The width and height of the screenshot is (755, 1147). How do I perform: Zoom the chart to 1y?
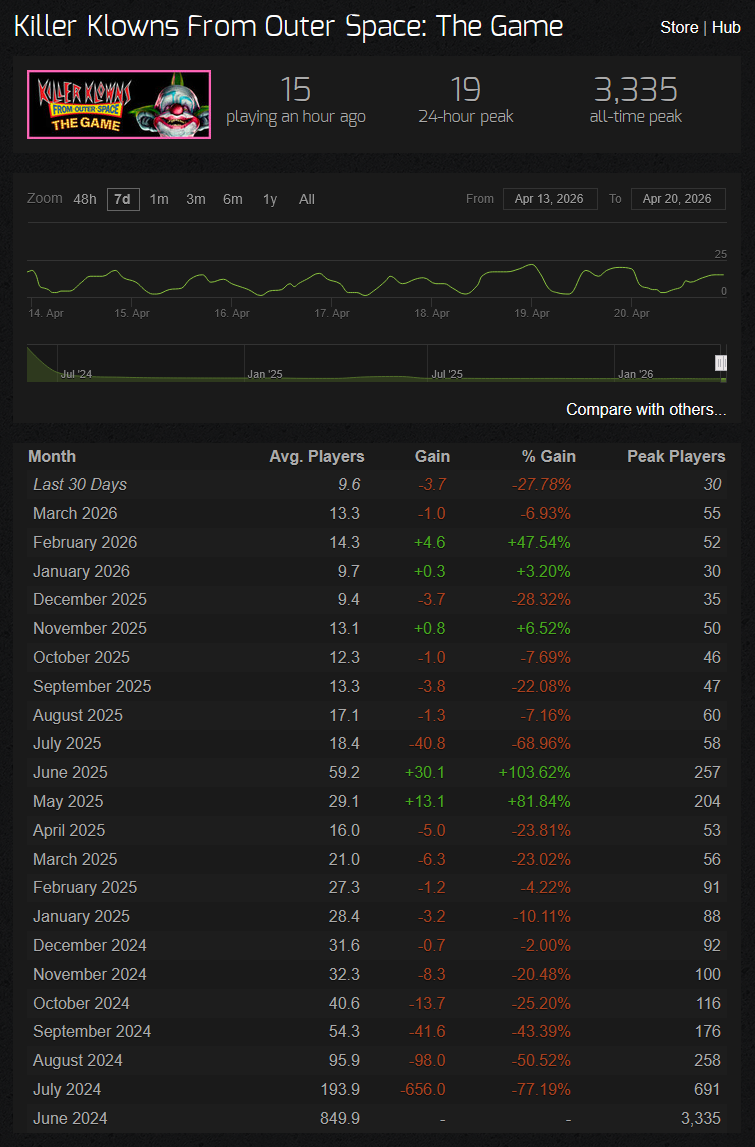270,199
